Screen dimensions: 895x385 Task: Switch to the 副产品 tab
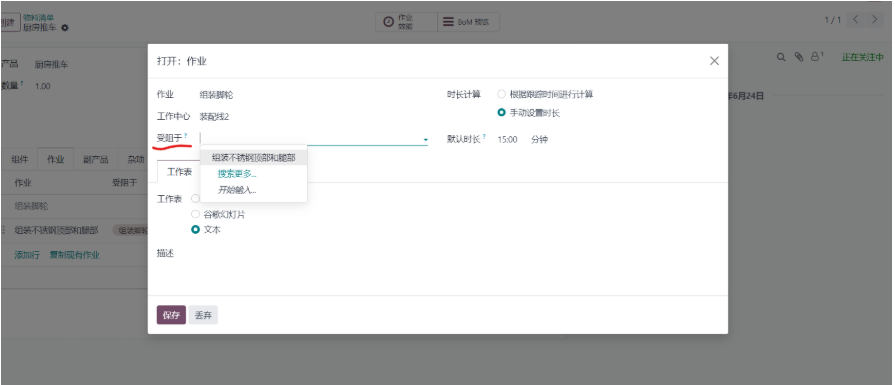click(95, 160)
